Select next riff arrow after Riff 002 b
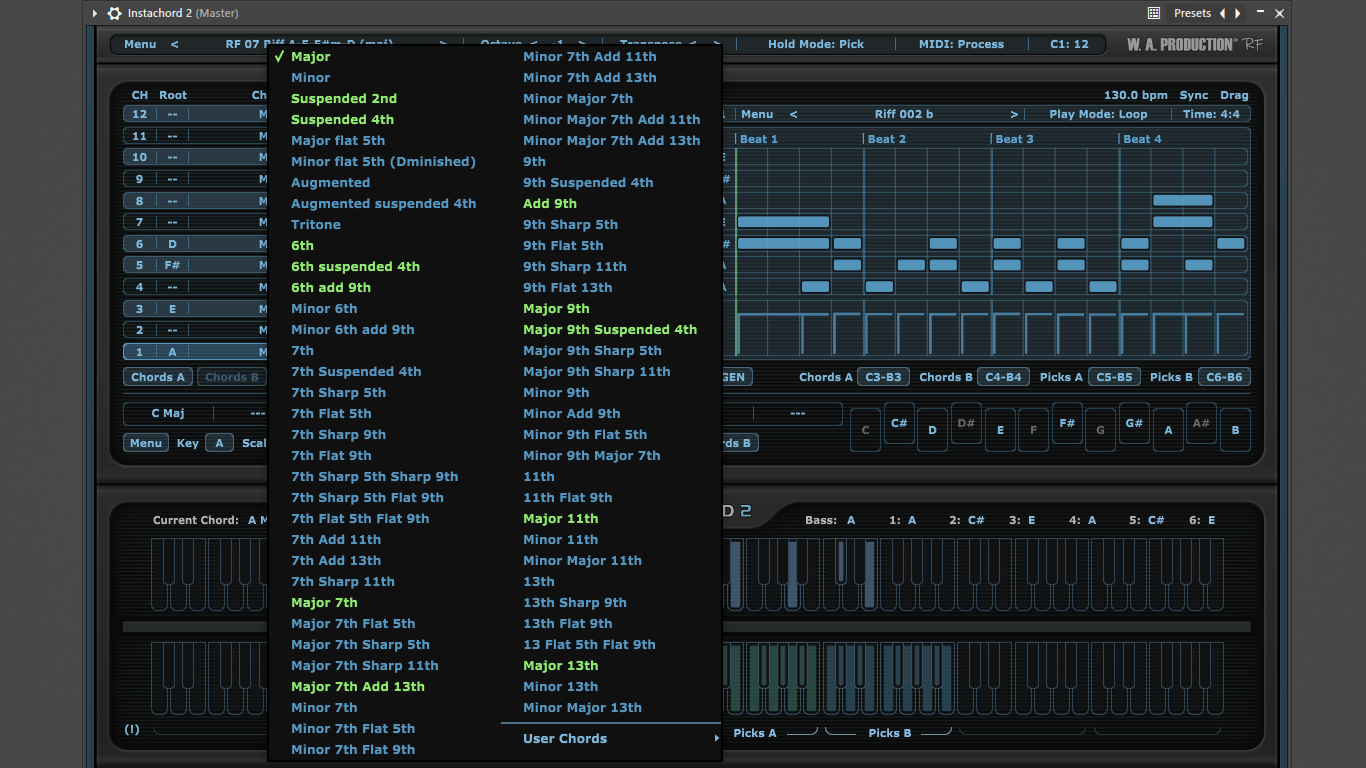The height and width of the screenshot is (768, 1366). (x=1014, y=114)
